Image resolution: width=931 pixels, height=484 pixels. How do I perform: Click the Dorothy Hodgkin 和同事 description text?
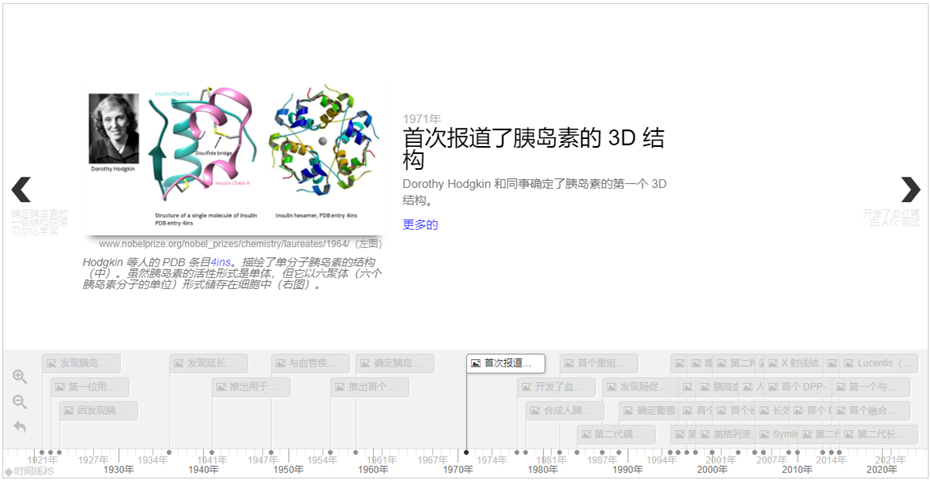coord(534,192)
